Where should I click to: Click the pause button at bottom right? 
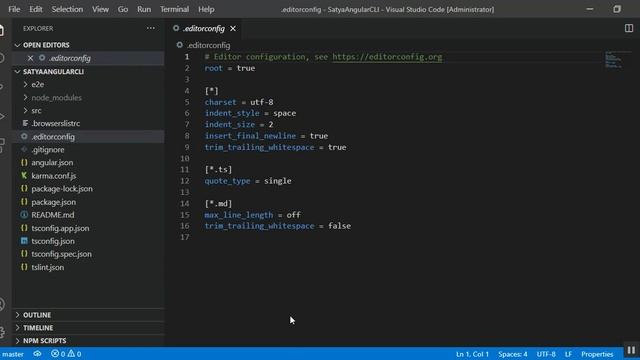pos(631,350)
